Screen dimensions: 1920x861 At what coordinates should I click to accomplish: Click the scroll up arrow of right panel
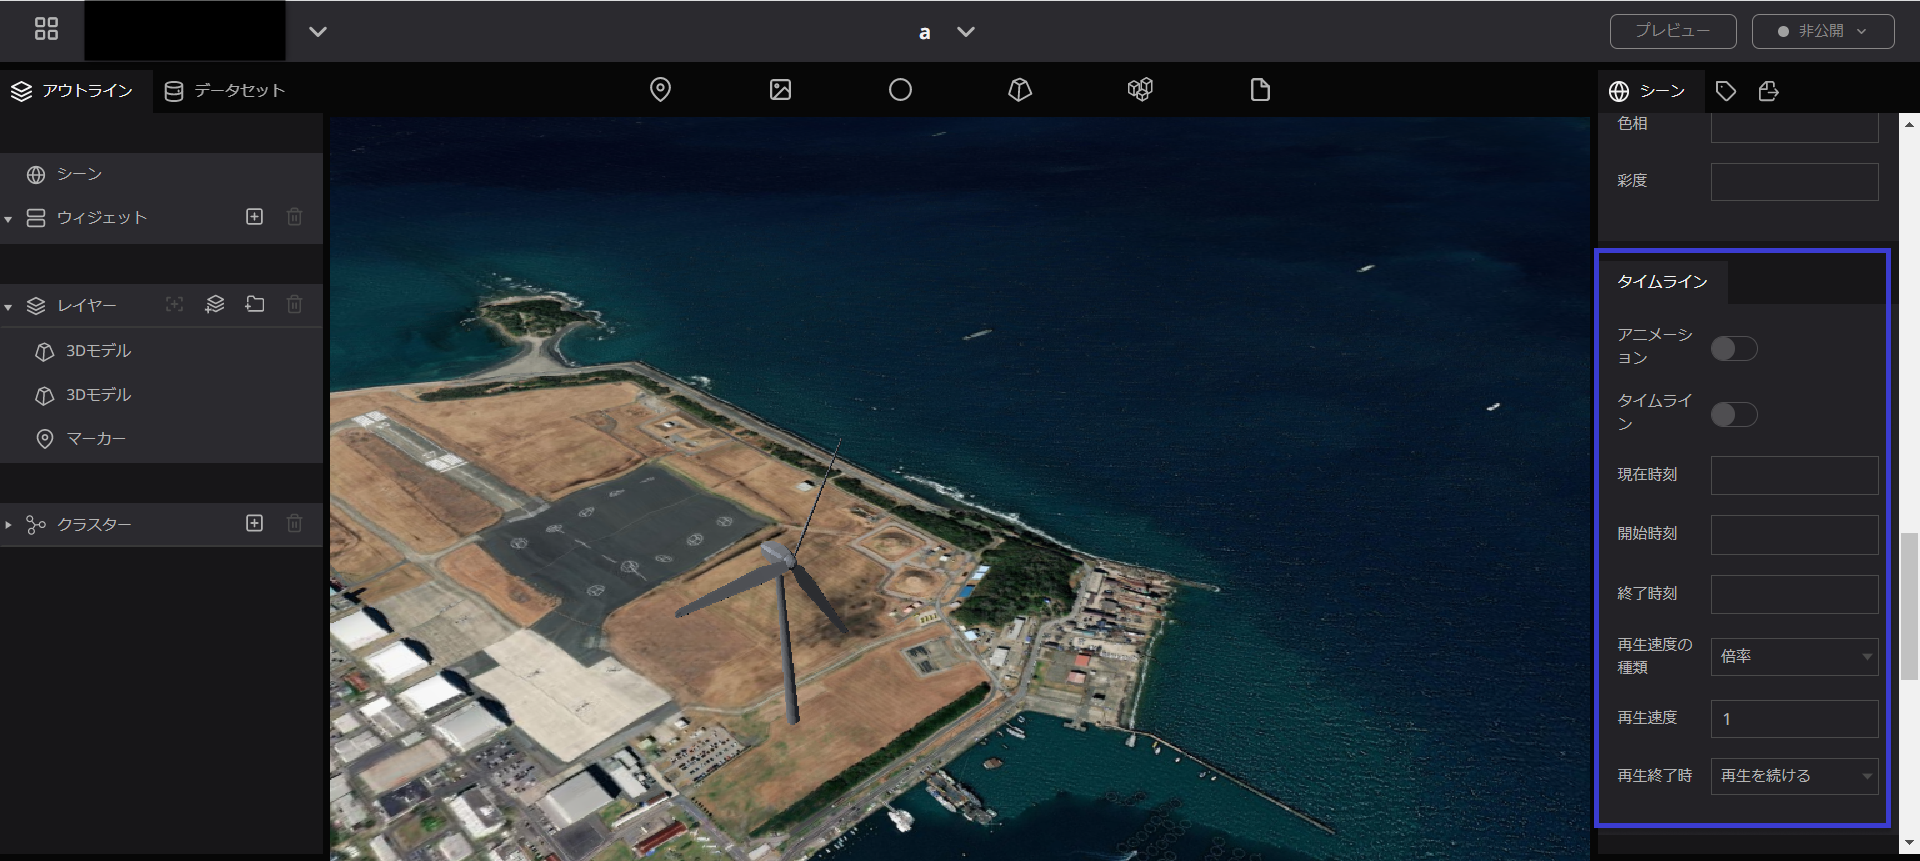click(x=1909, y=126)
